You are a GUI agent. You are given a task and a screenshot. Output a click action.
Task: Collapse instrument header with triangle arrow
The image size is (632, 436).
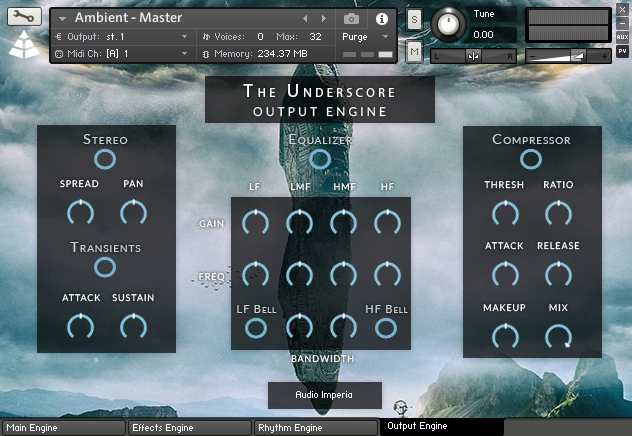(62, 19)
